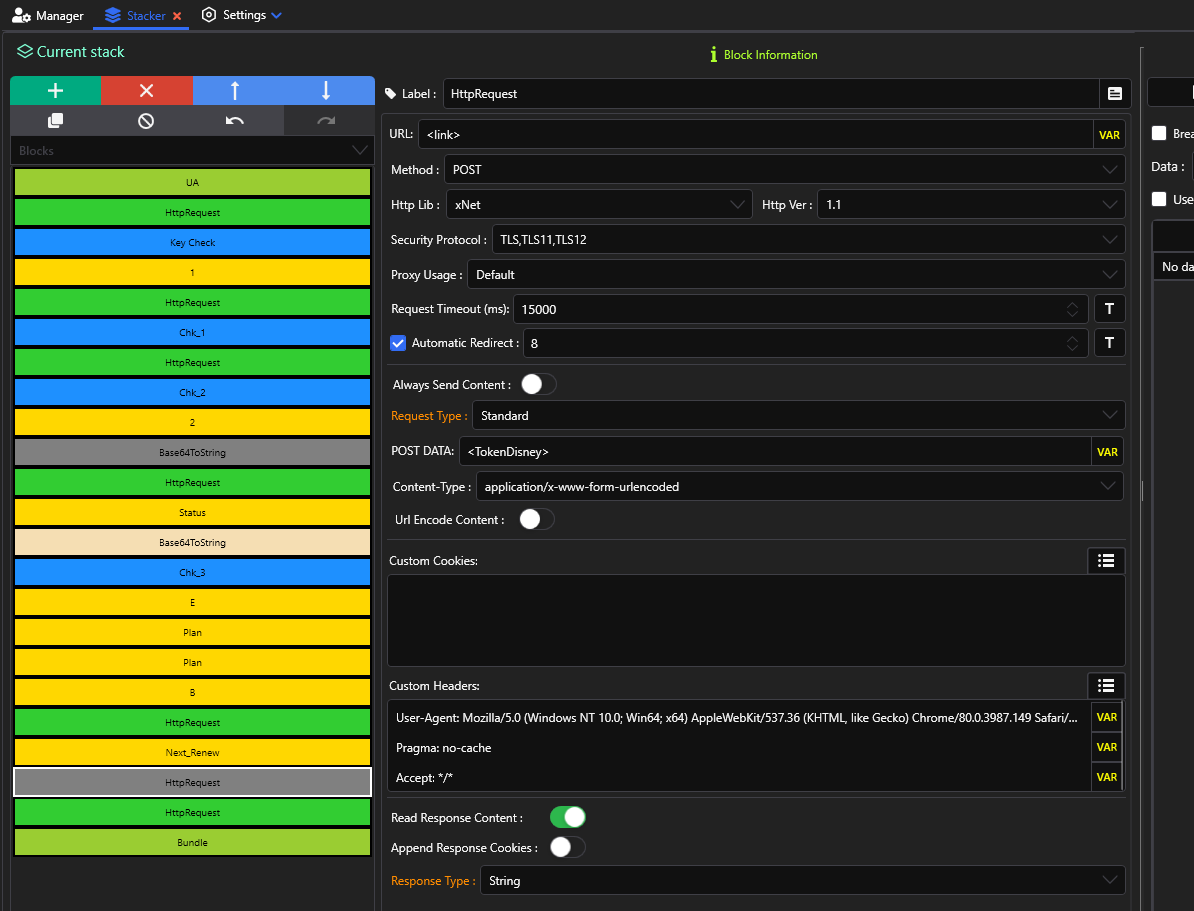This screenshot has width=1194, height=911.
Task: Click the Block Information icon
Action: 714,55
